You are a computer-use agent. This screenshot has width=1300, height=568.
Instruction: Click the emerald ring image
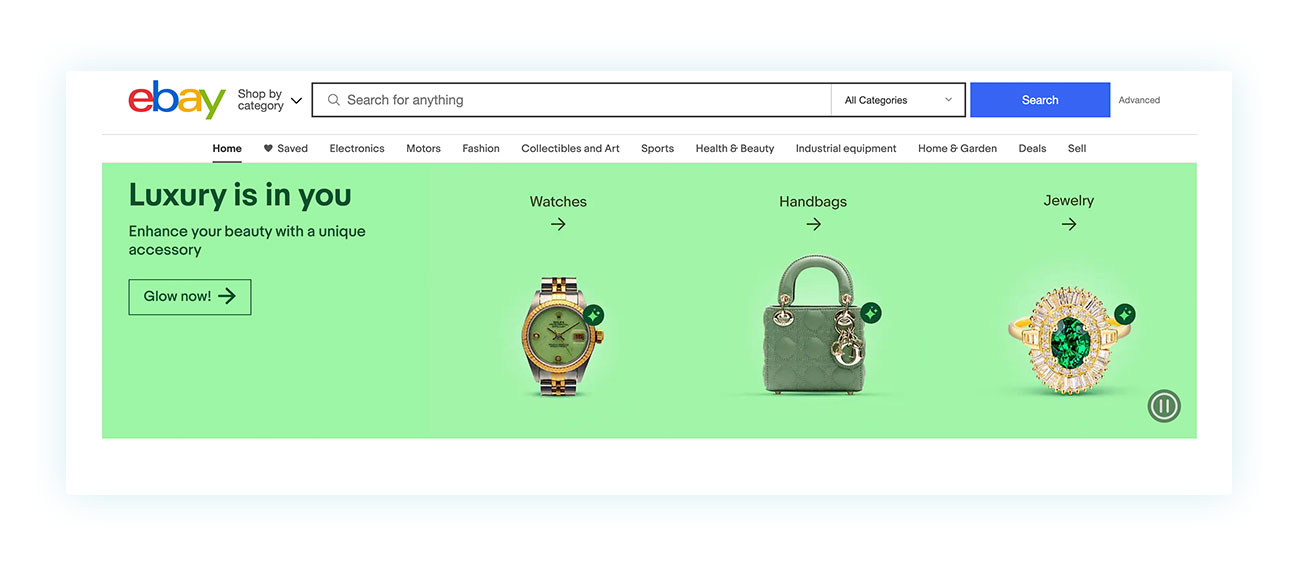point(1069,339)
